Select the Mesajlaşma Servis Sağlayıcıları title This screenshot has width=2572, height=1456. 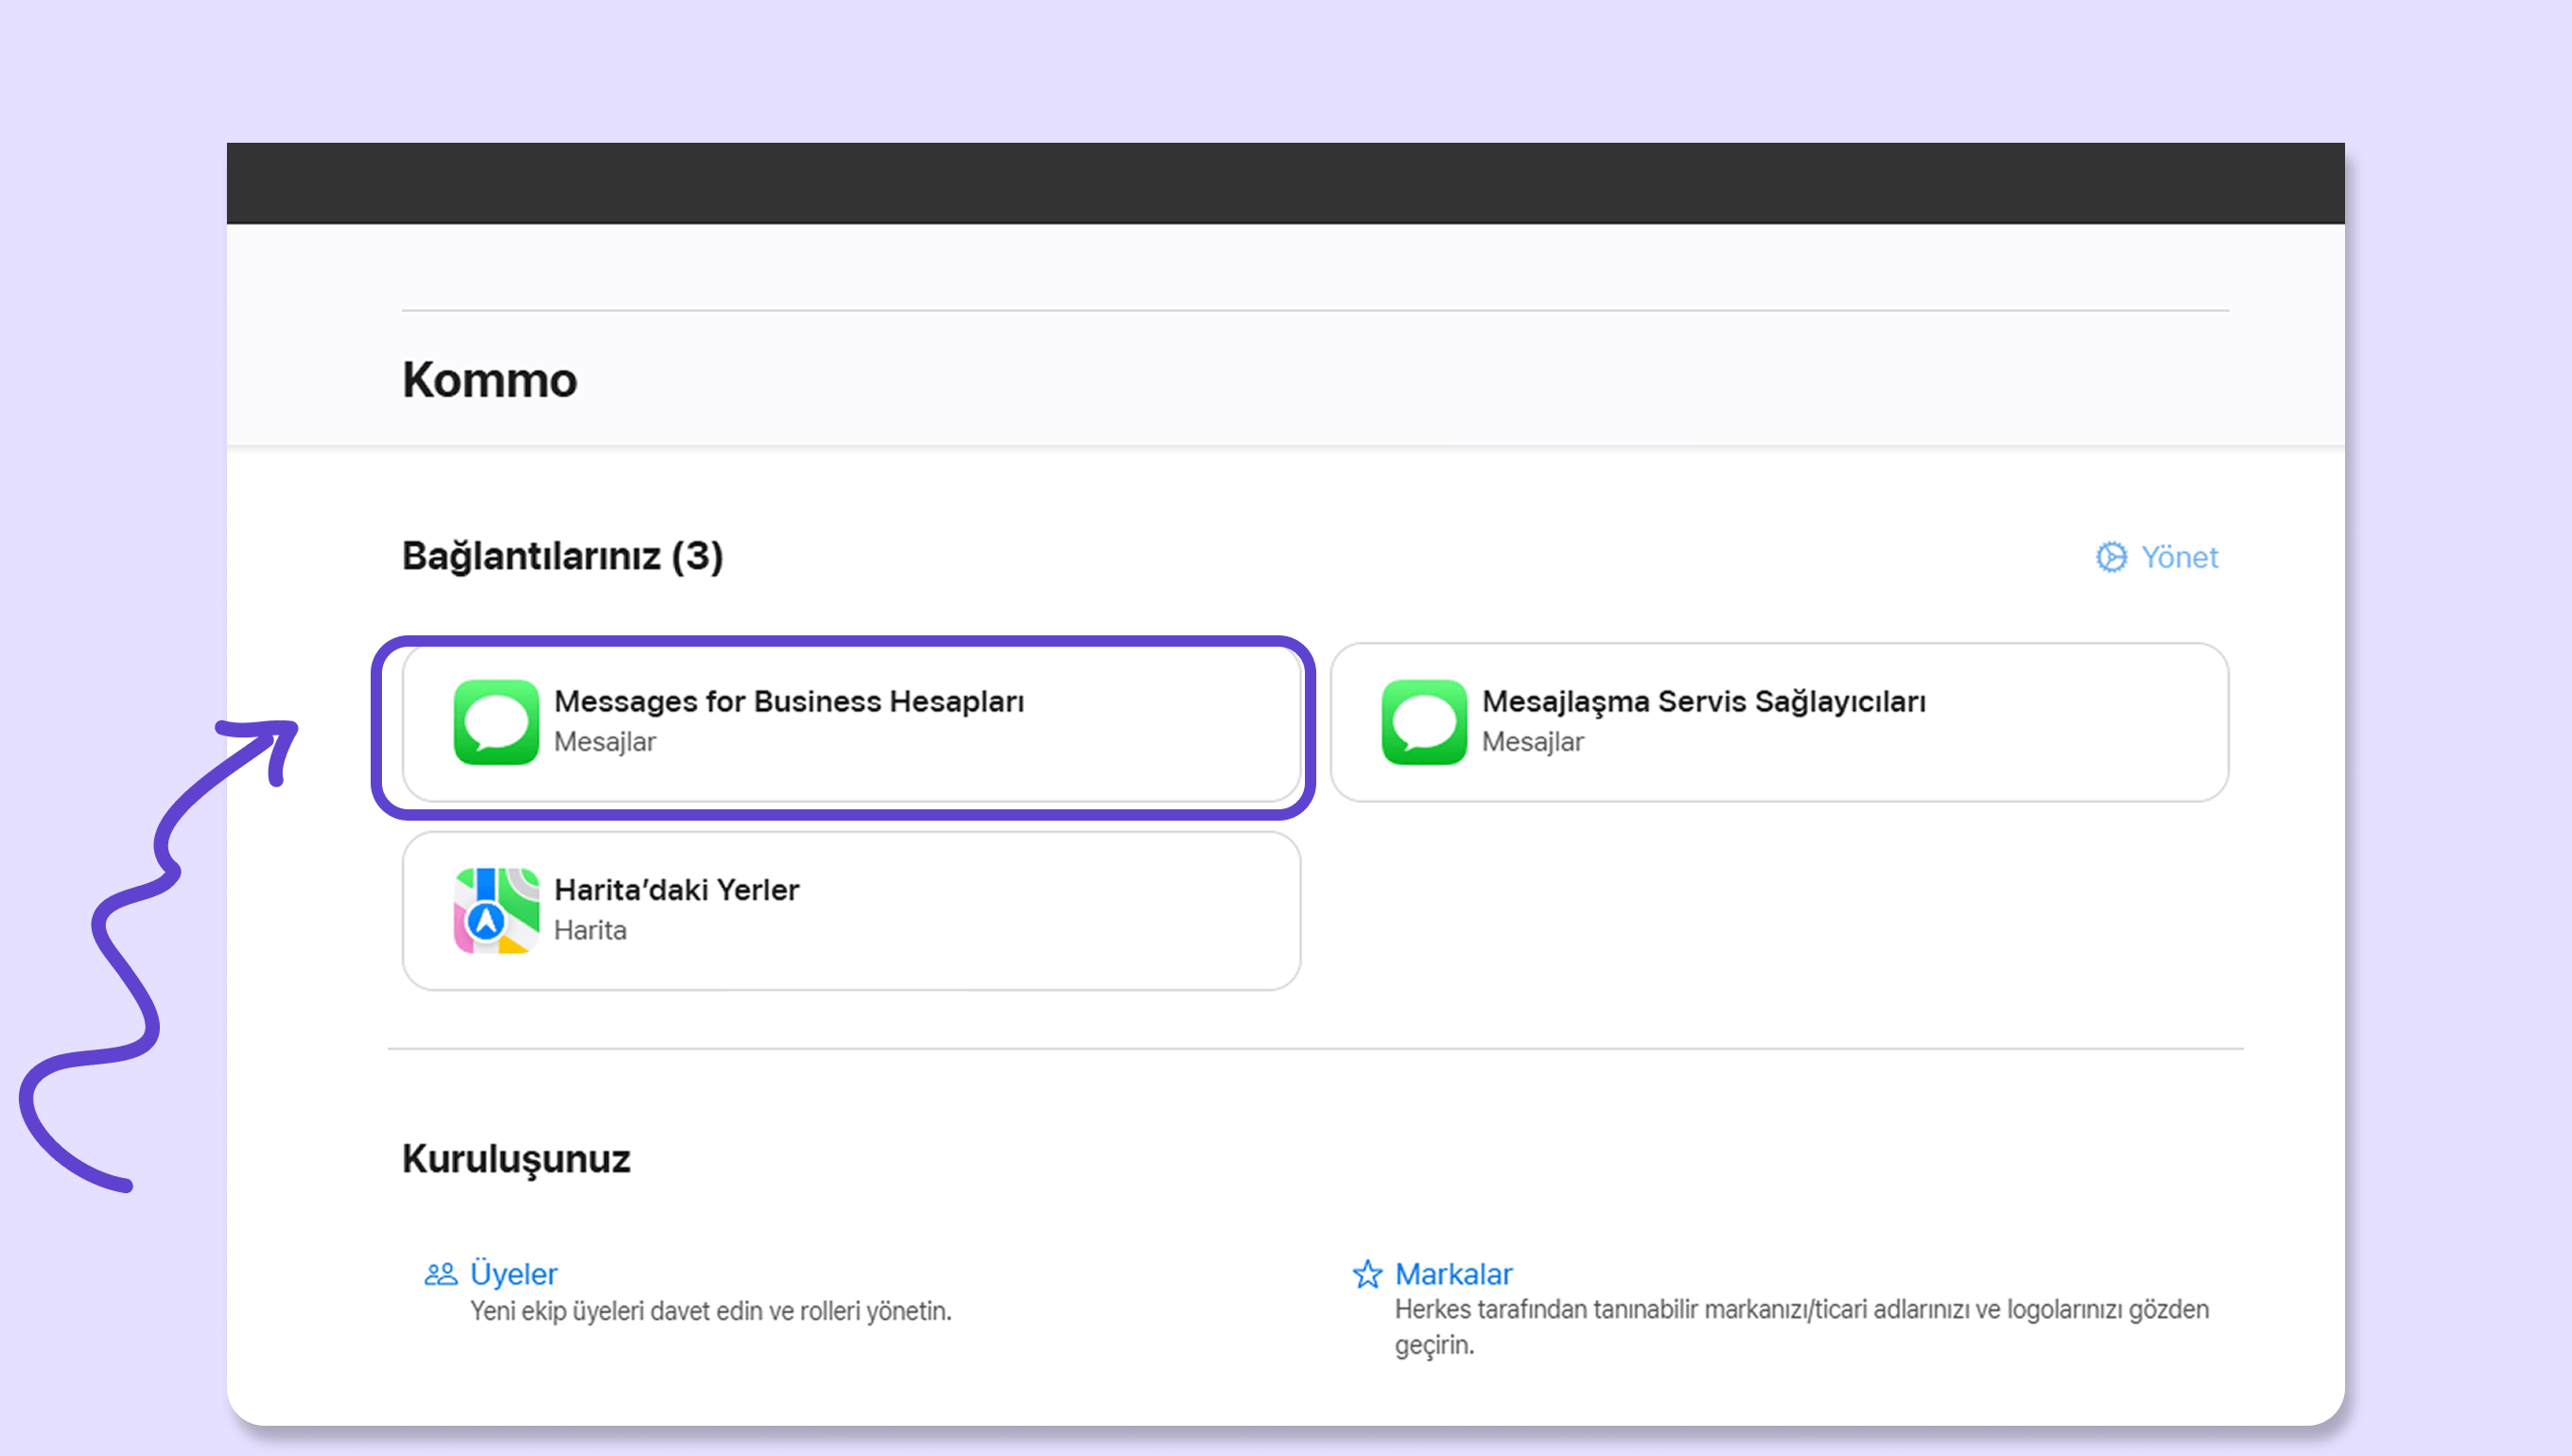pos(1703,701)
